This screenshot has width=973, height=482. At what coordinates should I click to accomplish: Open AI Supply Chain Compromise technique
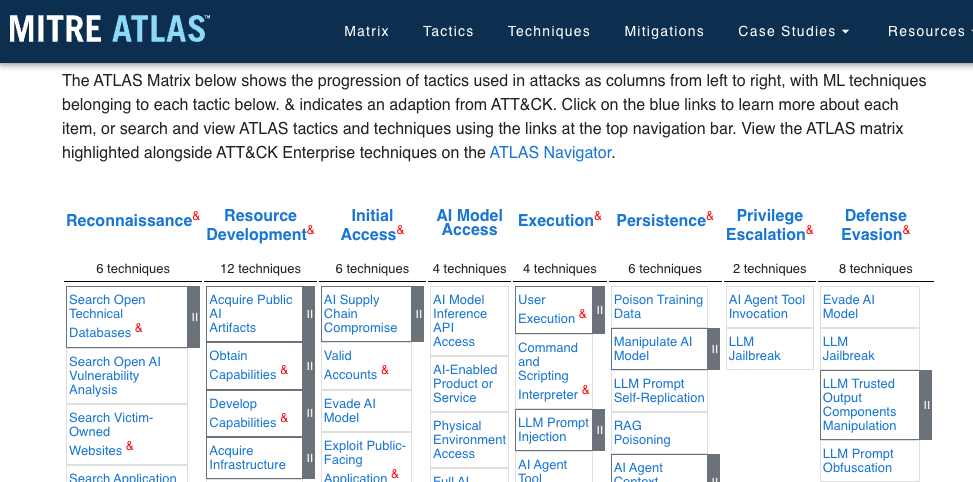coord(361,313)
